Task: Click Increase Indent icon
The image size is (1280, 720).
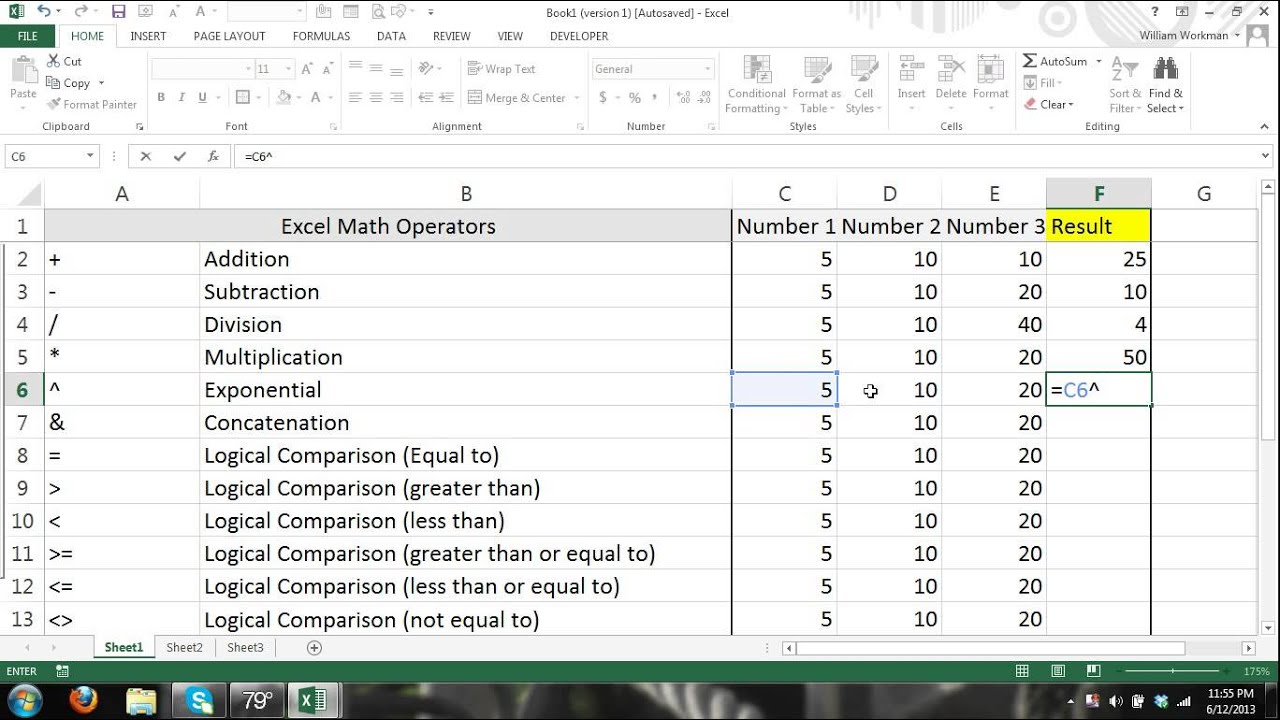Action: coord(446,98)
